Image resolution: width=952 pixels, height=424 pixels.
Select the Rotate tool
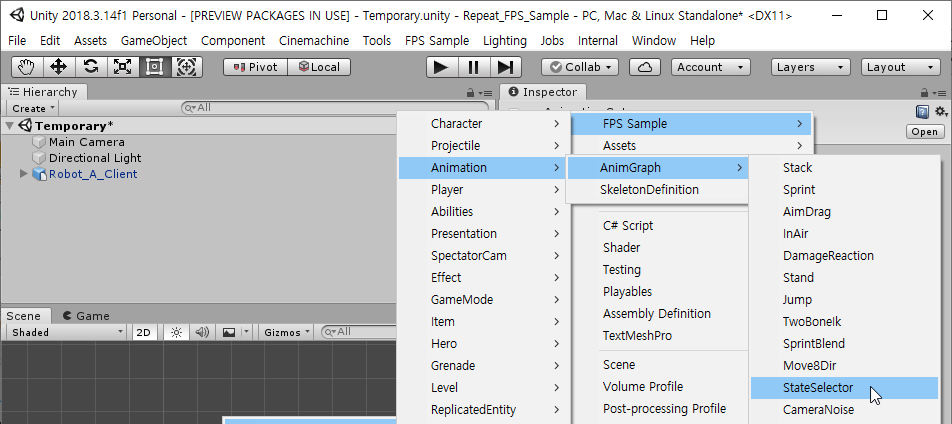point(91,67)
